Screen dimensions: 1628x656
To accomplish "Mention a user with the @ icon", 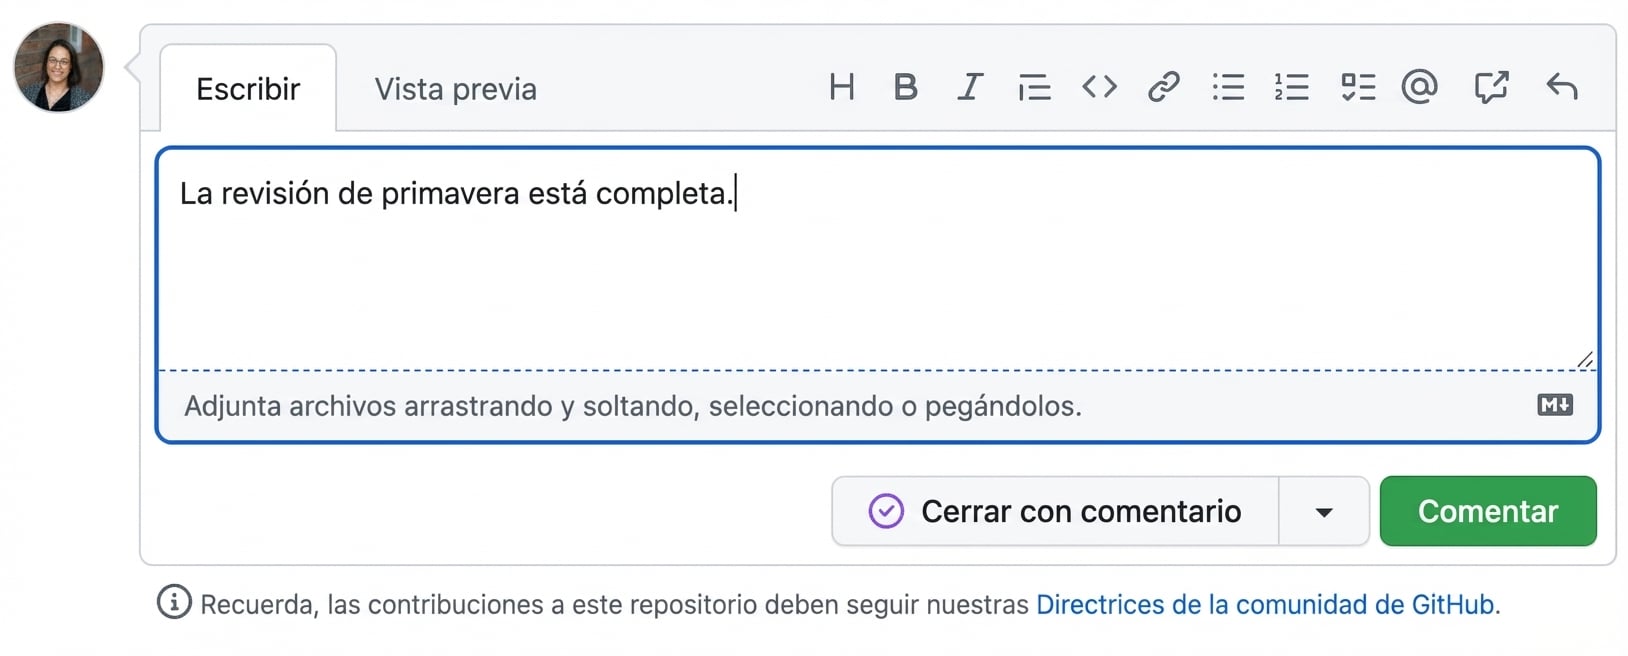I will (1419, 88).
